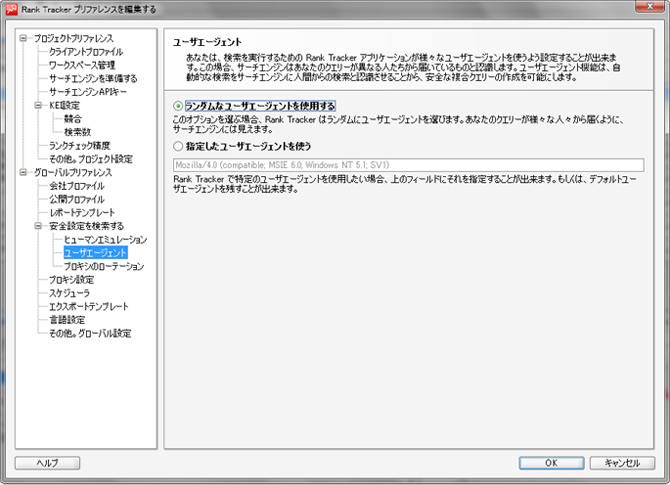Collapse the グローバルプリファレンス tree node

tap(24, 172)
